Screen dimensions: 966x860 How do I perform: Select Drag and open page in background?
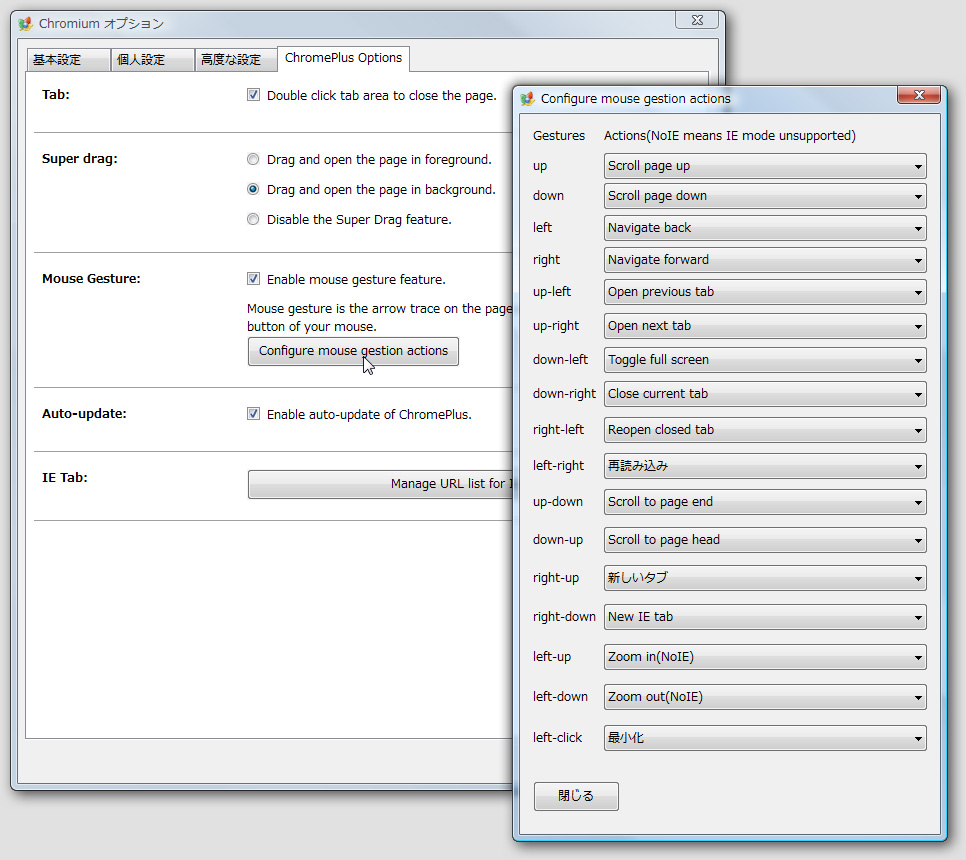pos(253,189)
